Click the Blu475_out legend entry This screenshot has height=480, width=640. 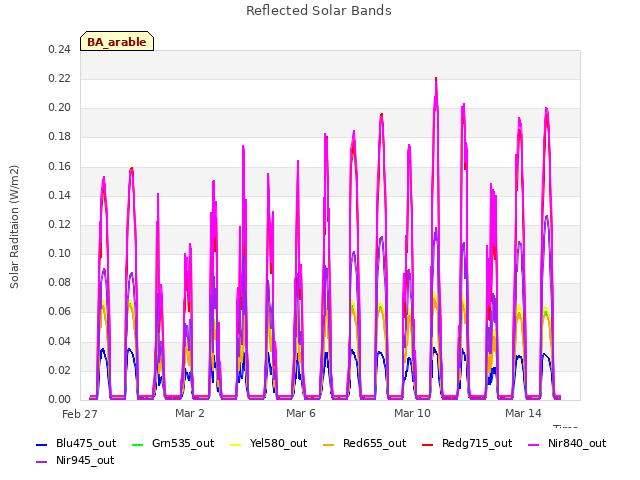76,443
